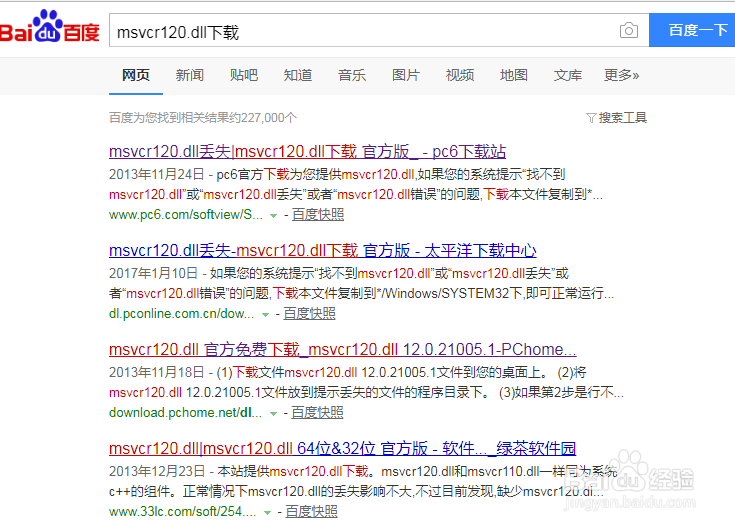Open the 绿茶软件园 64位&32位 result
This screenshot has width=735, height=528.
pos(343,448)
